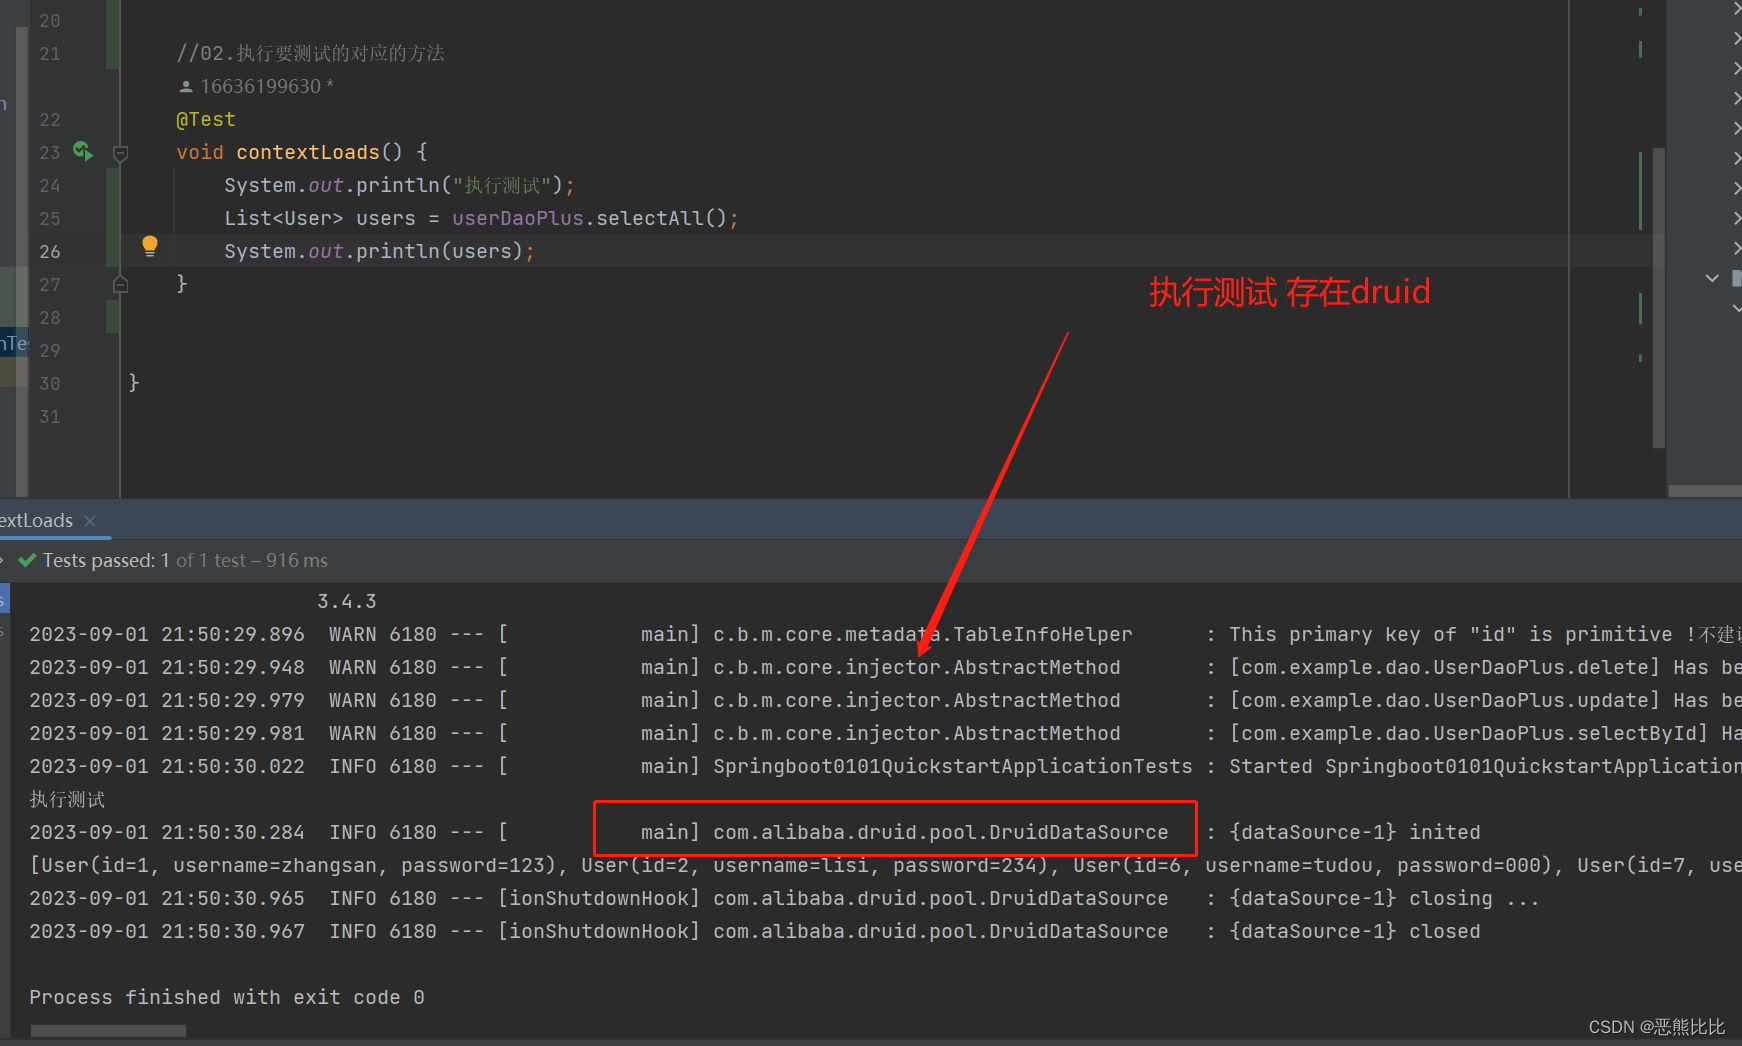The width and height of the screenshot is (1742, 1046).
Task: Click UserDaoPlus.delete warning log message
Action: tap(1485, 667)
